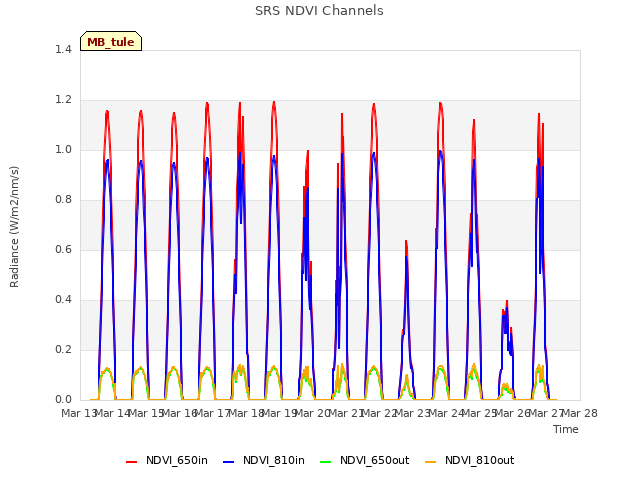Click the 1.0 y-axis tick label

pos(63,149)
